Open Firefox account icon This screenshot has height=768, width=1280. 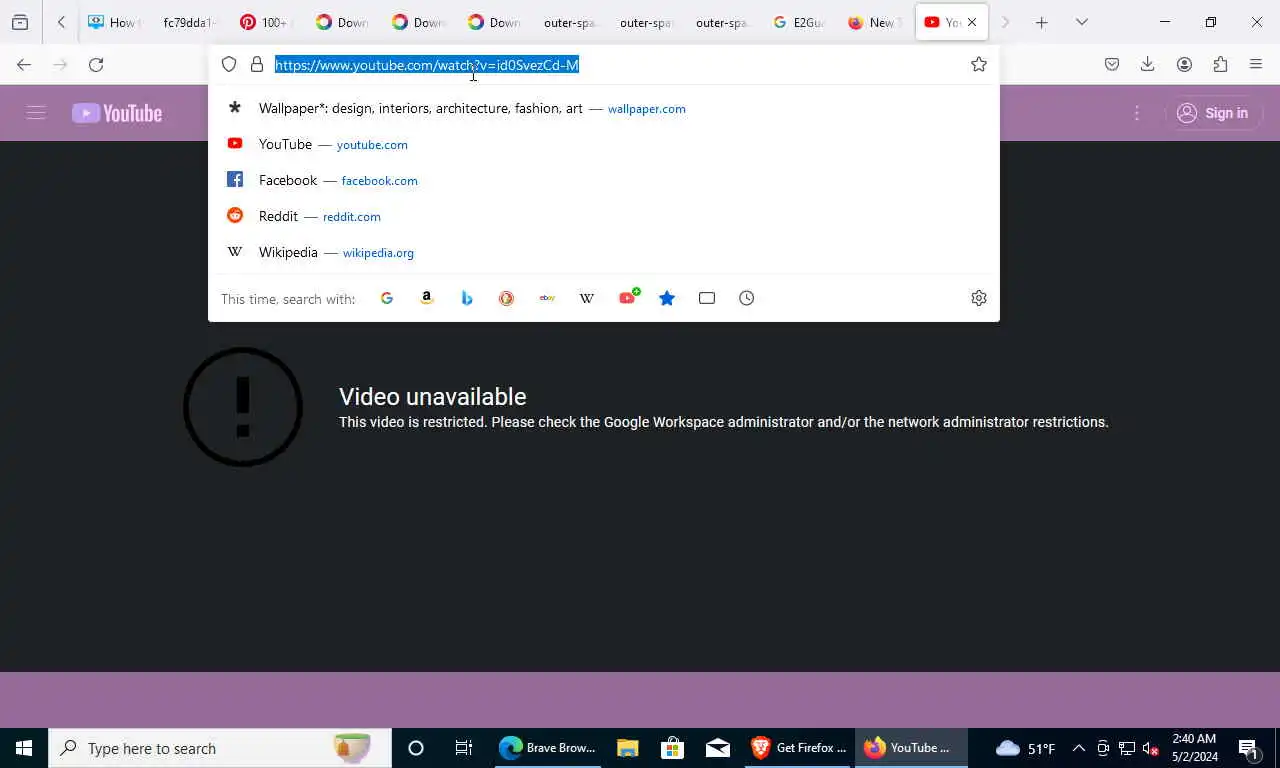tap(1184, 65)
